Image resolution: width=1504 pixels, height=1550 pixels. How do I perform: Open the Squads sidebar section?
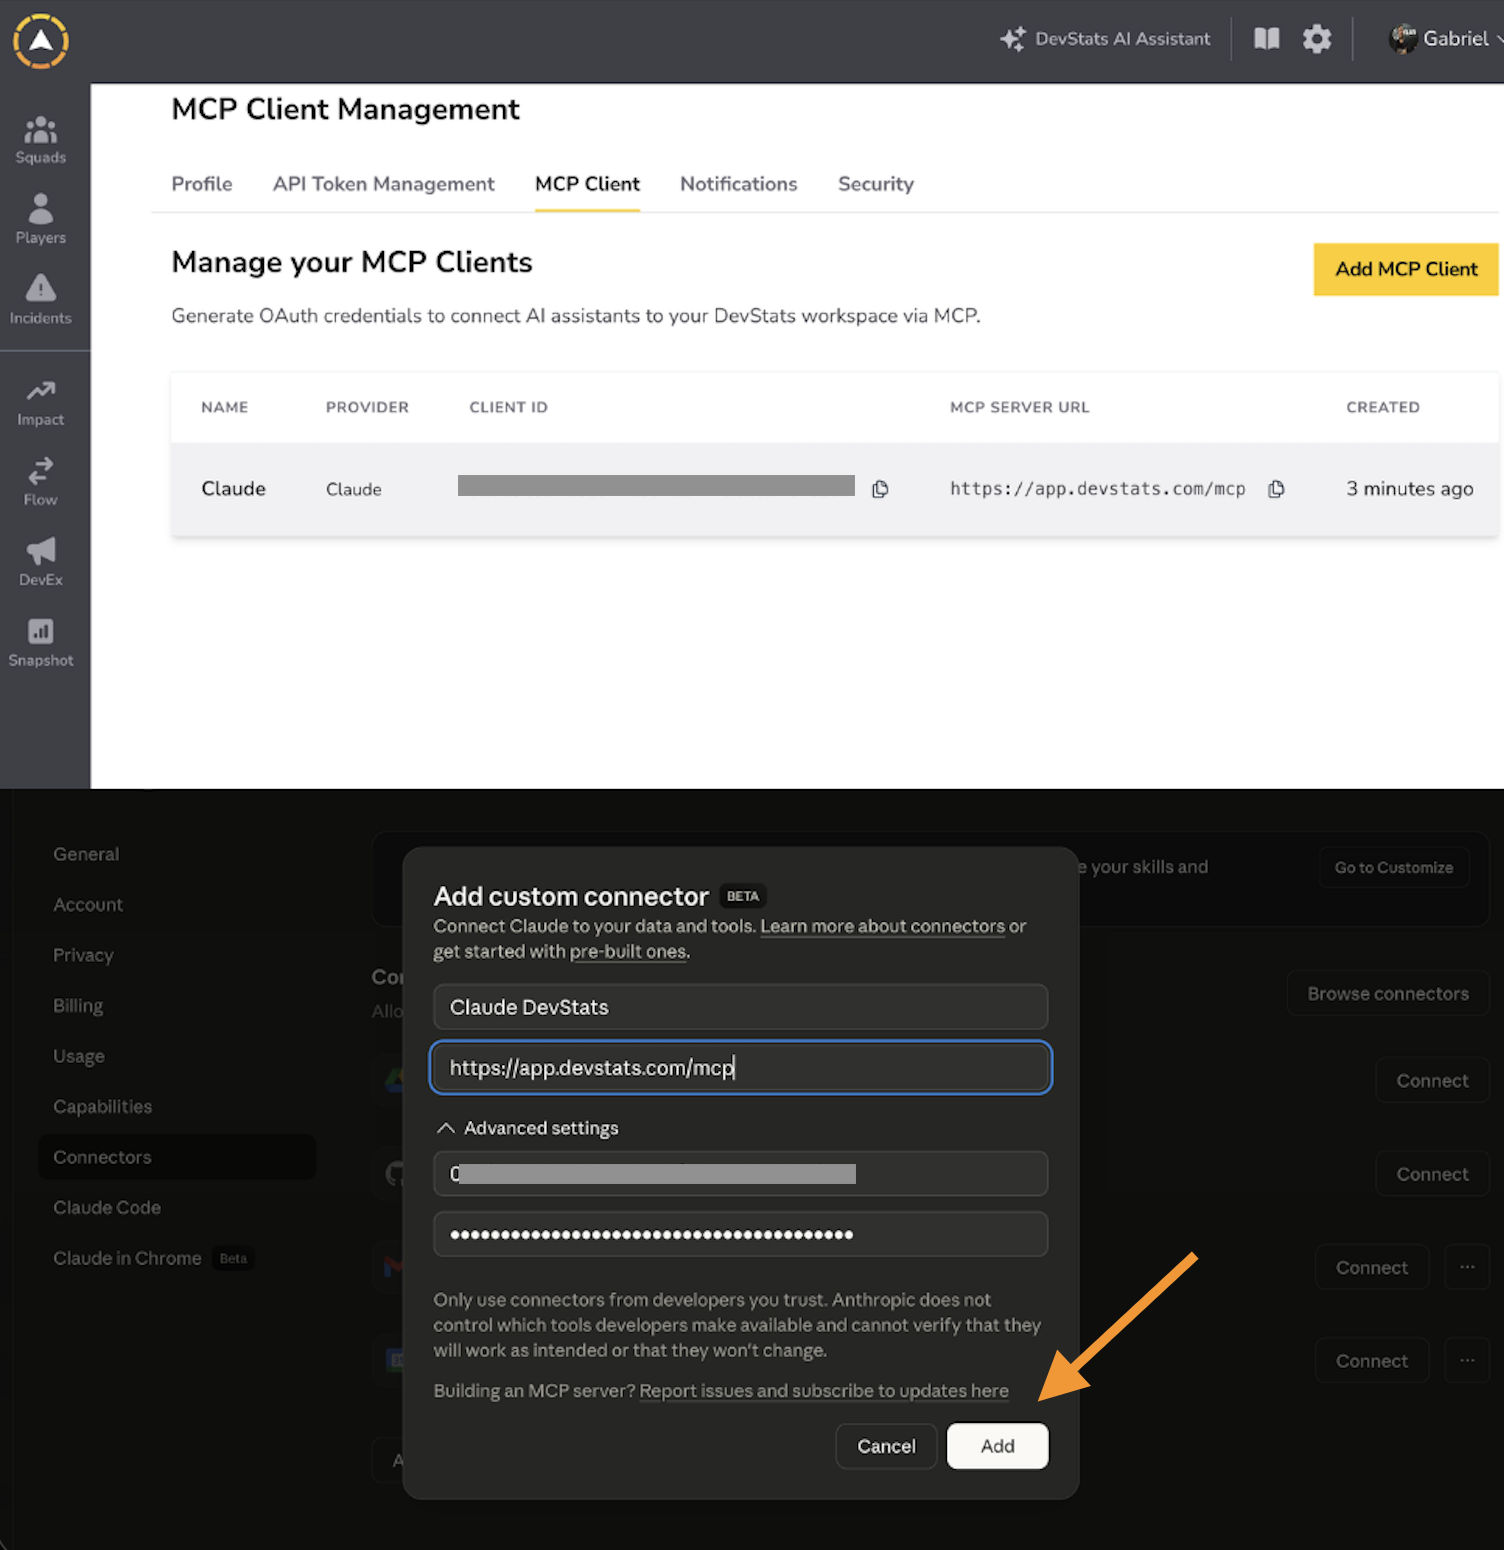click(x=41, y=141)
